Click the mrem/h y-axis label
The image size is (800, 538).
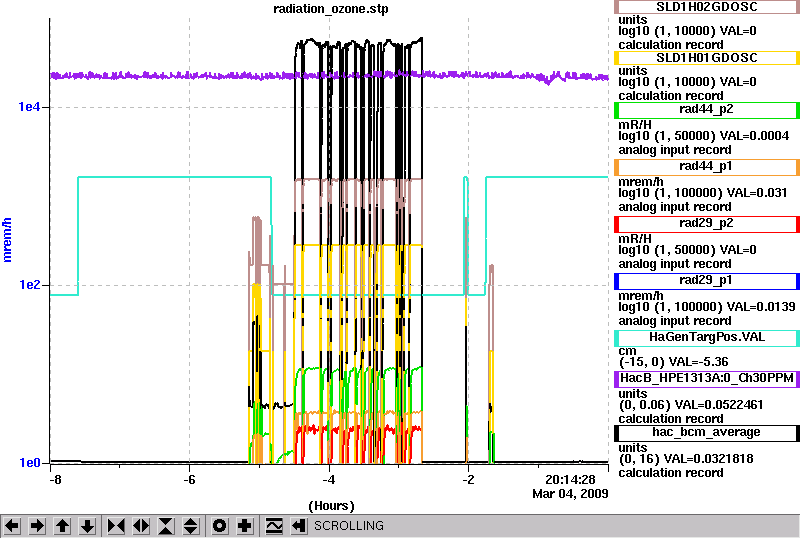pyautogui.click(x=7, y=240)
